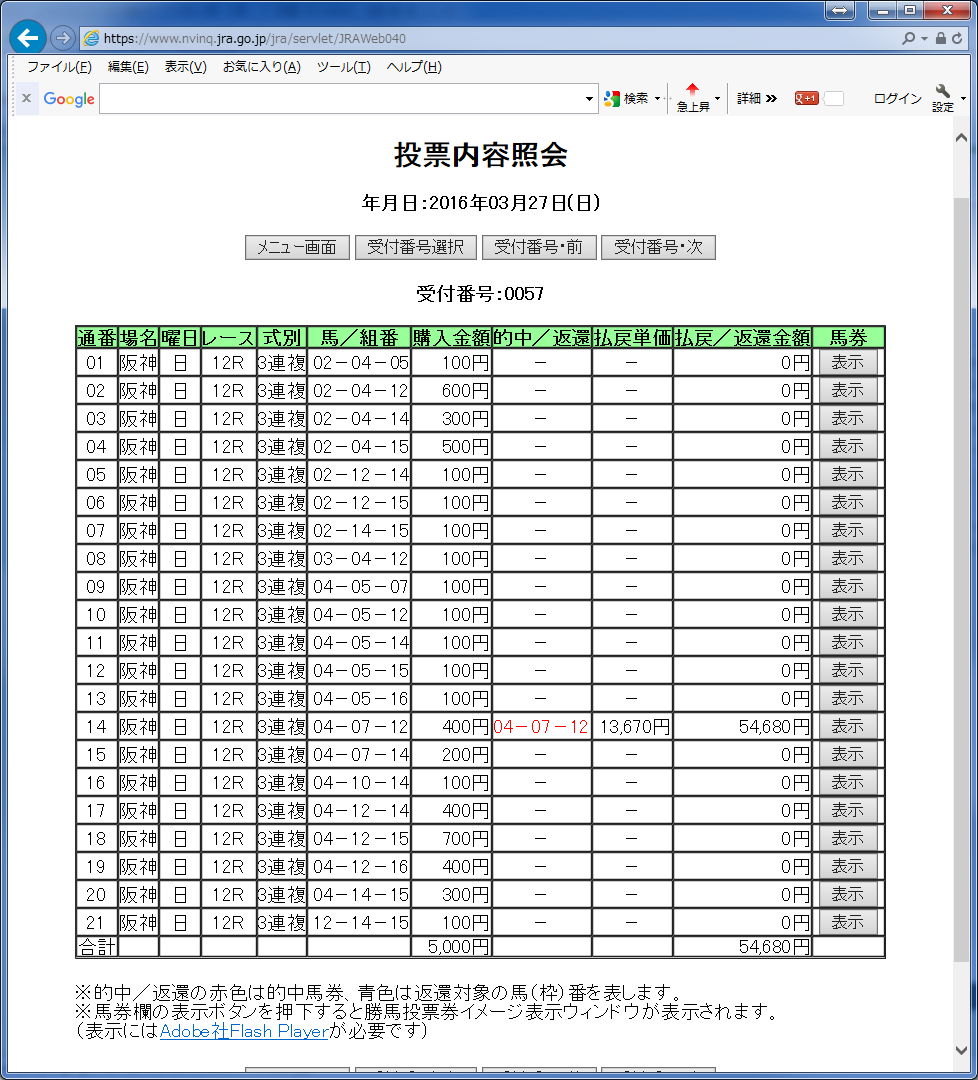Click the vertical scrollbar thumb
This screenshot has height=1080, width=978.
[961, 579]
